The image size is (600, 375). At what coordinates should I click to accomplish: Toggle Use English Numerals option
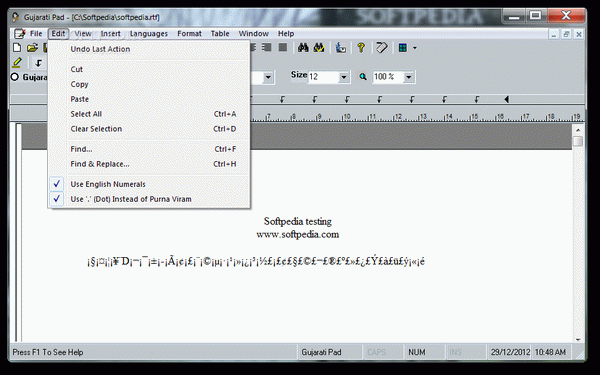149,184
